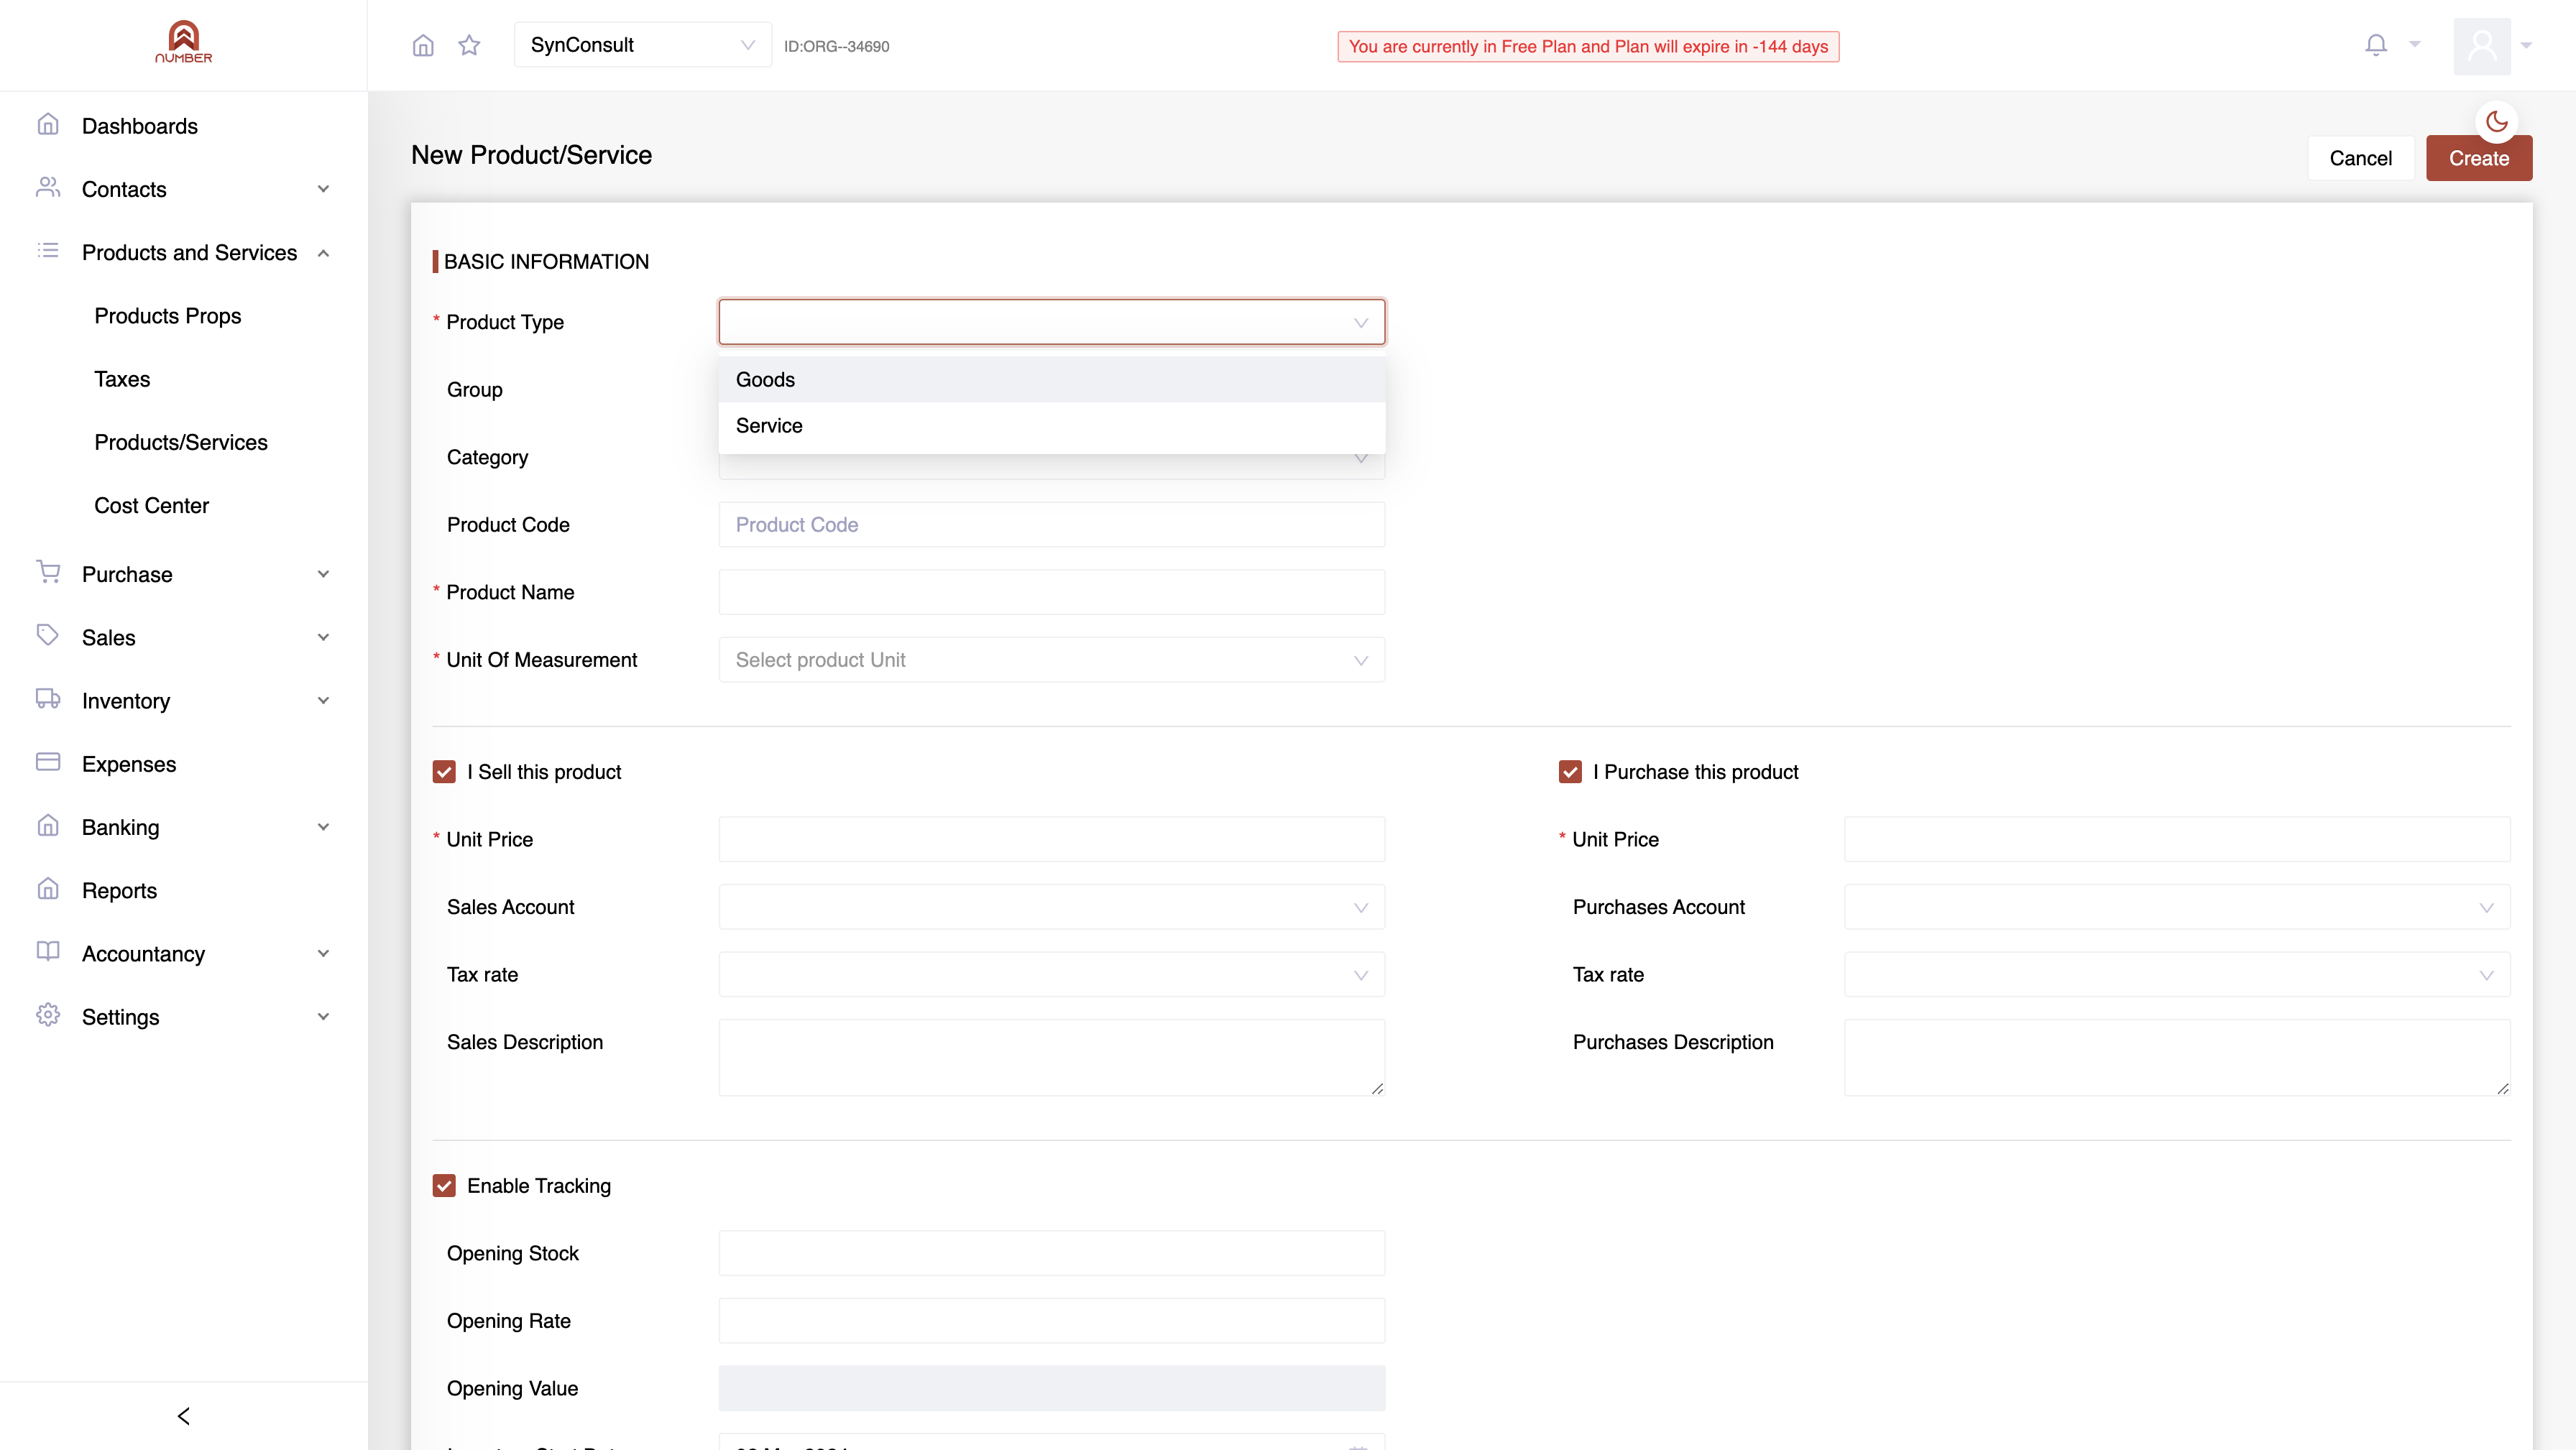The image size is (2576, 1450).
Task: Open Products Props in sidebar
Action: [x=168, y=316]
